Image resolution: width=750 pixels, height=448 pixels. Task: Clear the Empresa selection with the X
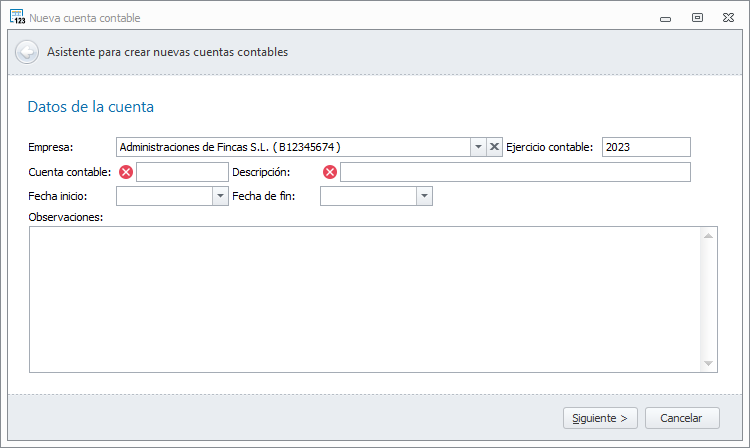[x=494, y=147]
